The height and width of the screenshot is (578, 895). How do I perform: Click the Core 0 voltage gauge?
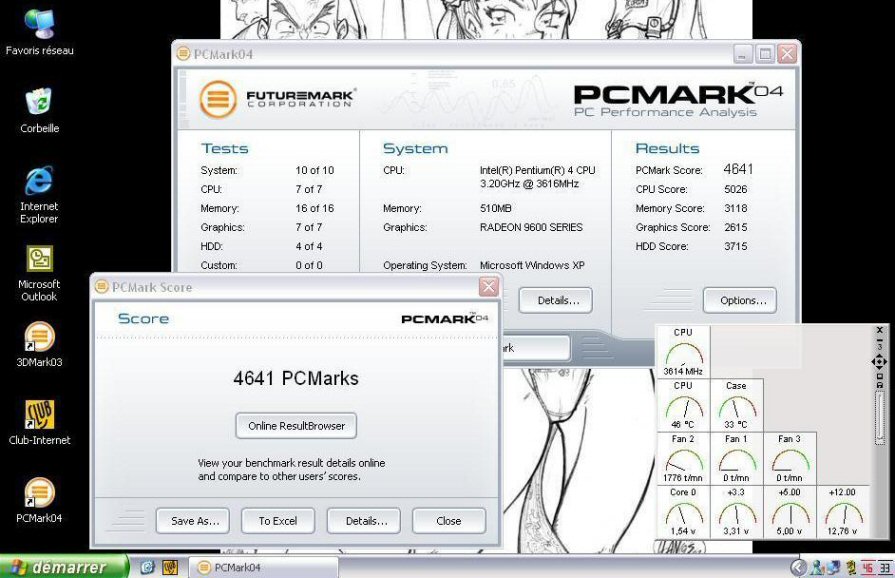683,511
